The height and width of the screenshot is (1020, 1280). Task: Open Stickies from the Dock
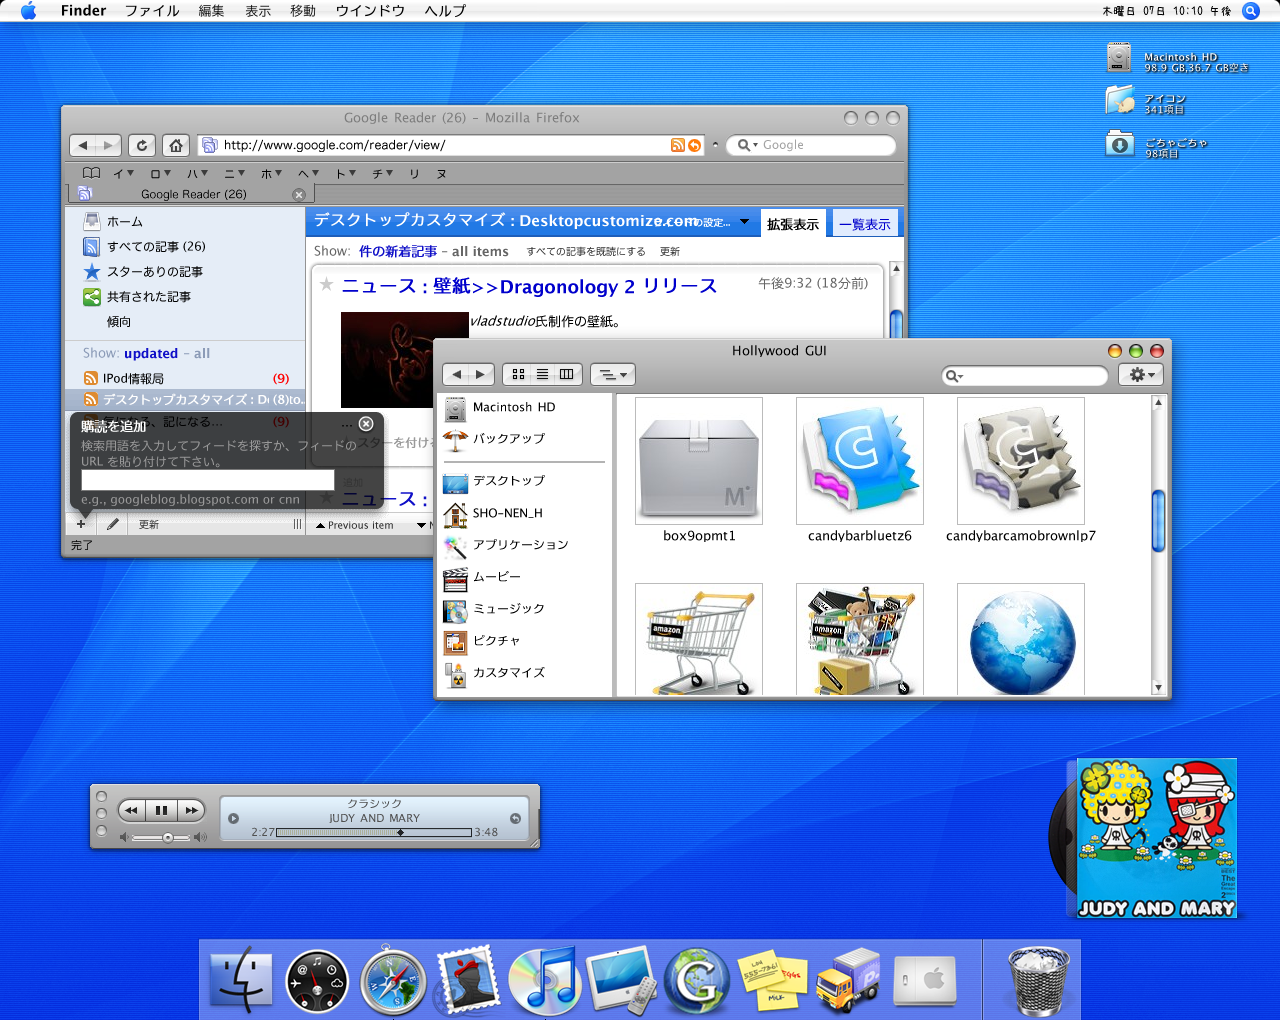[772, 981]
